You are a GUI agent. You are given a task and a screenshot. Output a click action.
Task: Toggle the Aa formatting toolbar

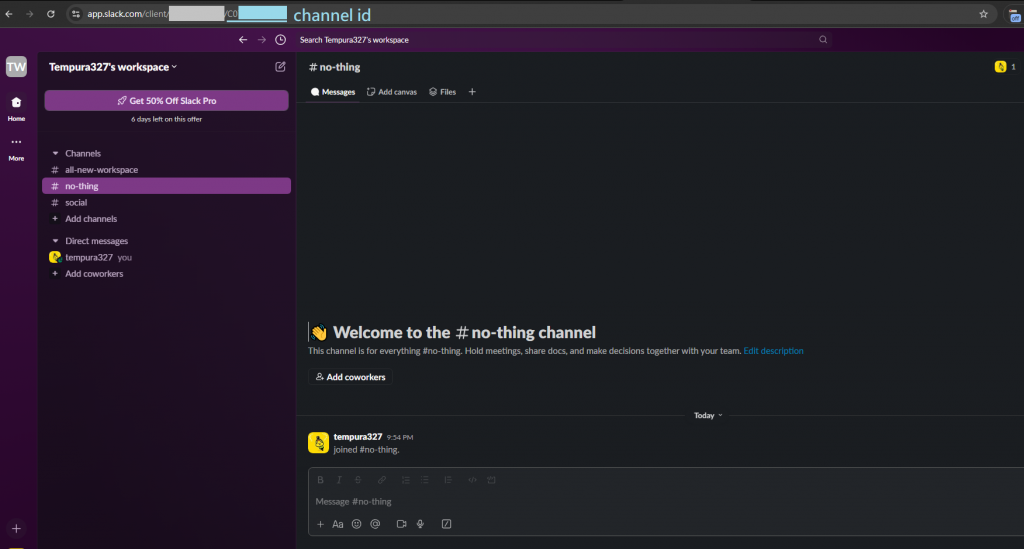(x=338, y=524)
